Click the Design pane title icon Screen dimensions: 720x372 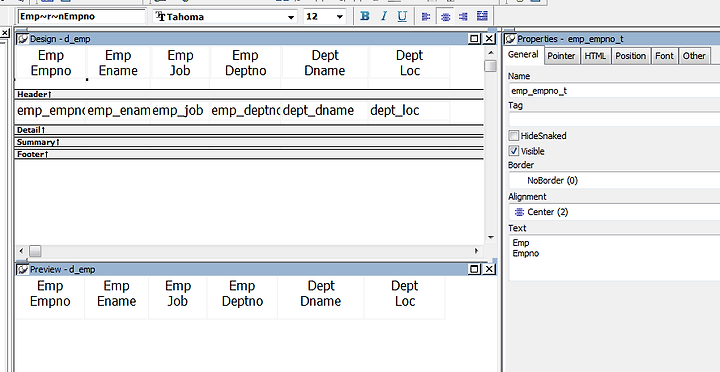click(x=22, y=39)
